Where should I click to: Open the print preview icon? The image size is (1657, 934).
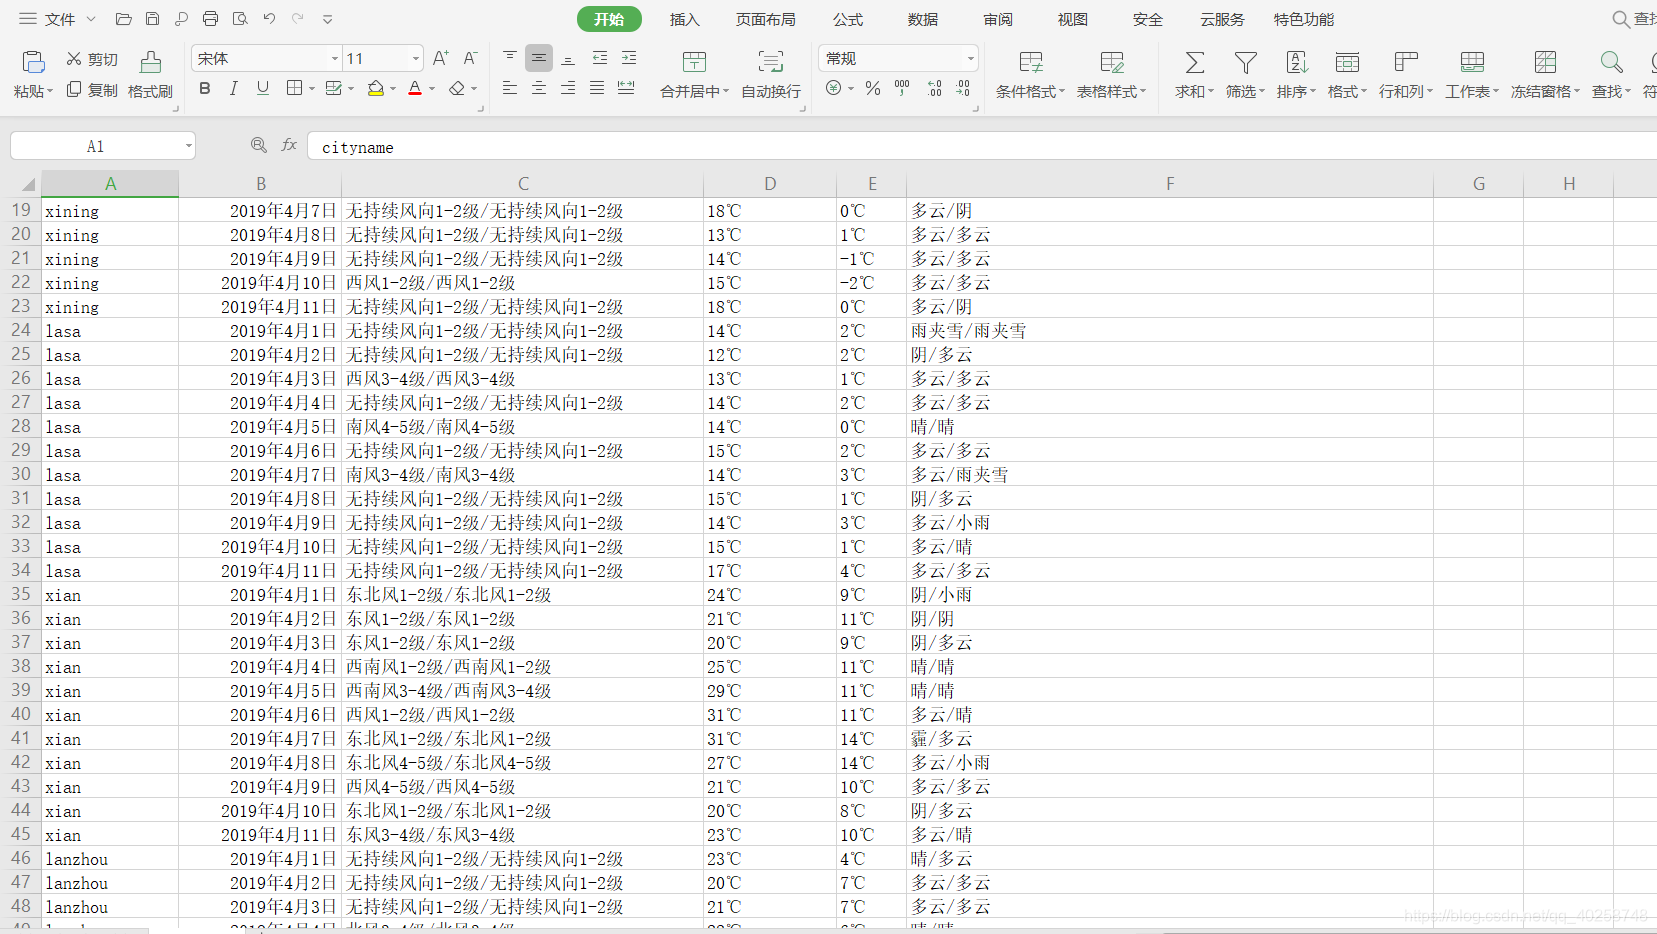pyautogui.click(x=240, y=19)
